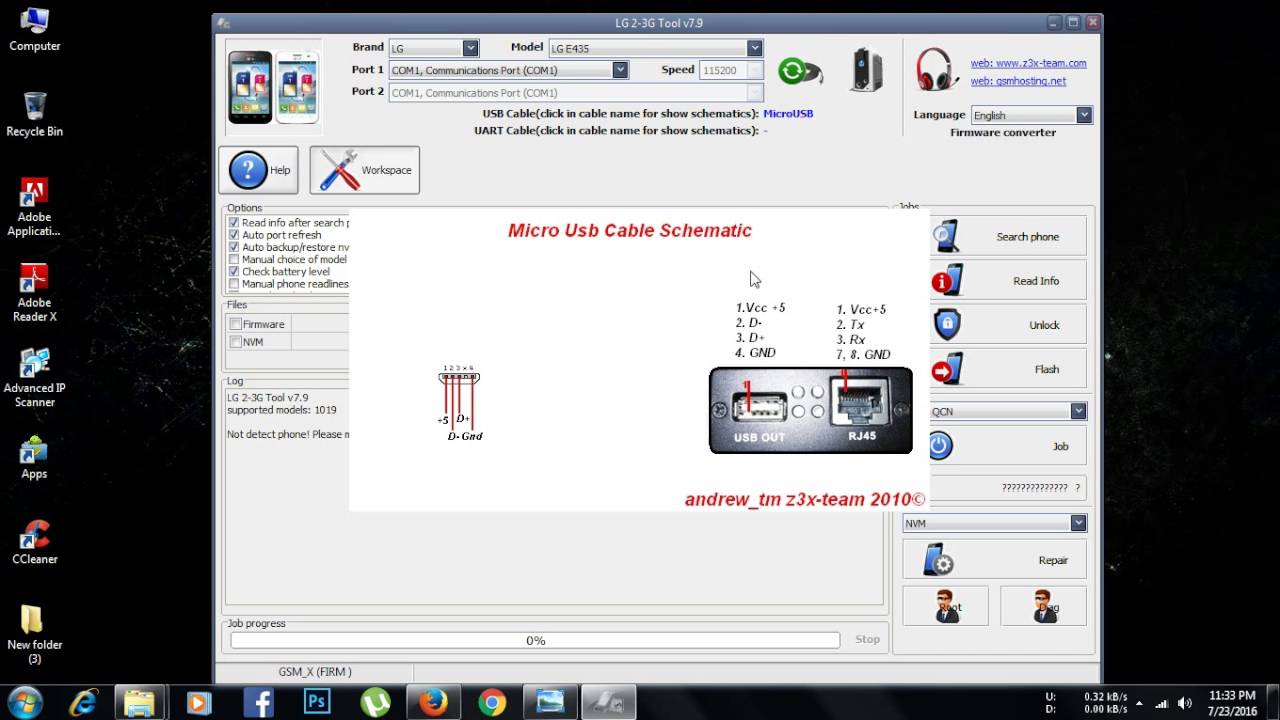
Task: Open the gsmhosting.net link
Action: [x=1018, y=81]
